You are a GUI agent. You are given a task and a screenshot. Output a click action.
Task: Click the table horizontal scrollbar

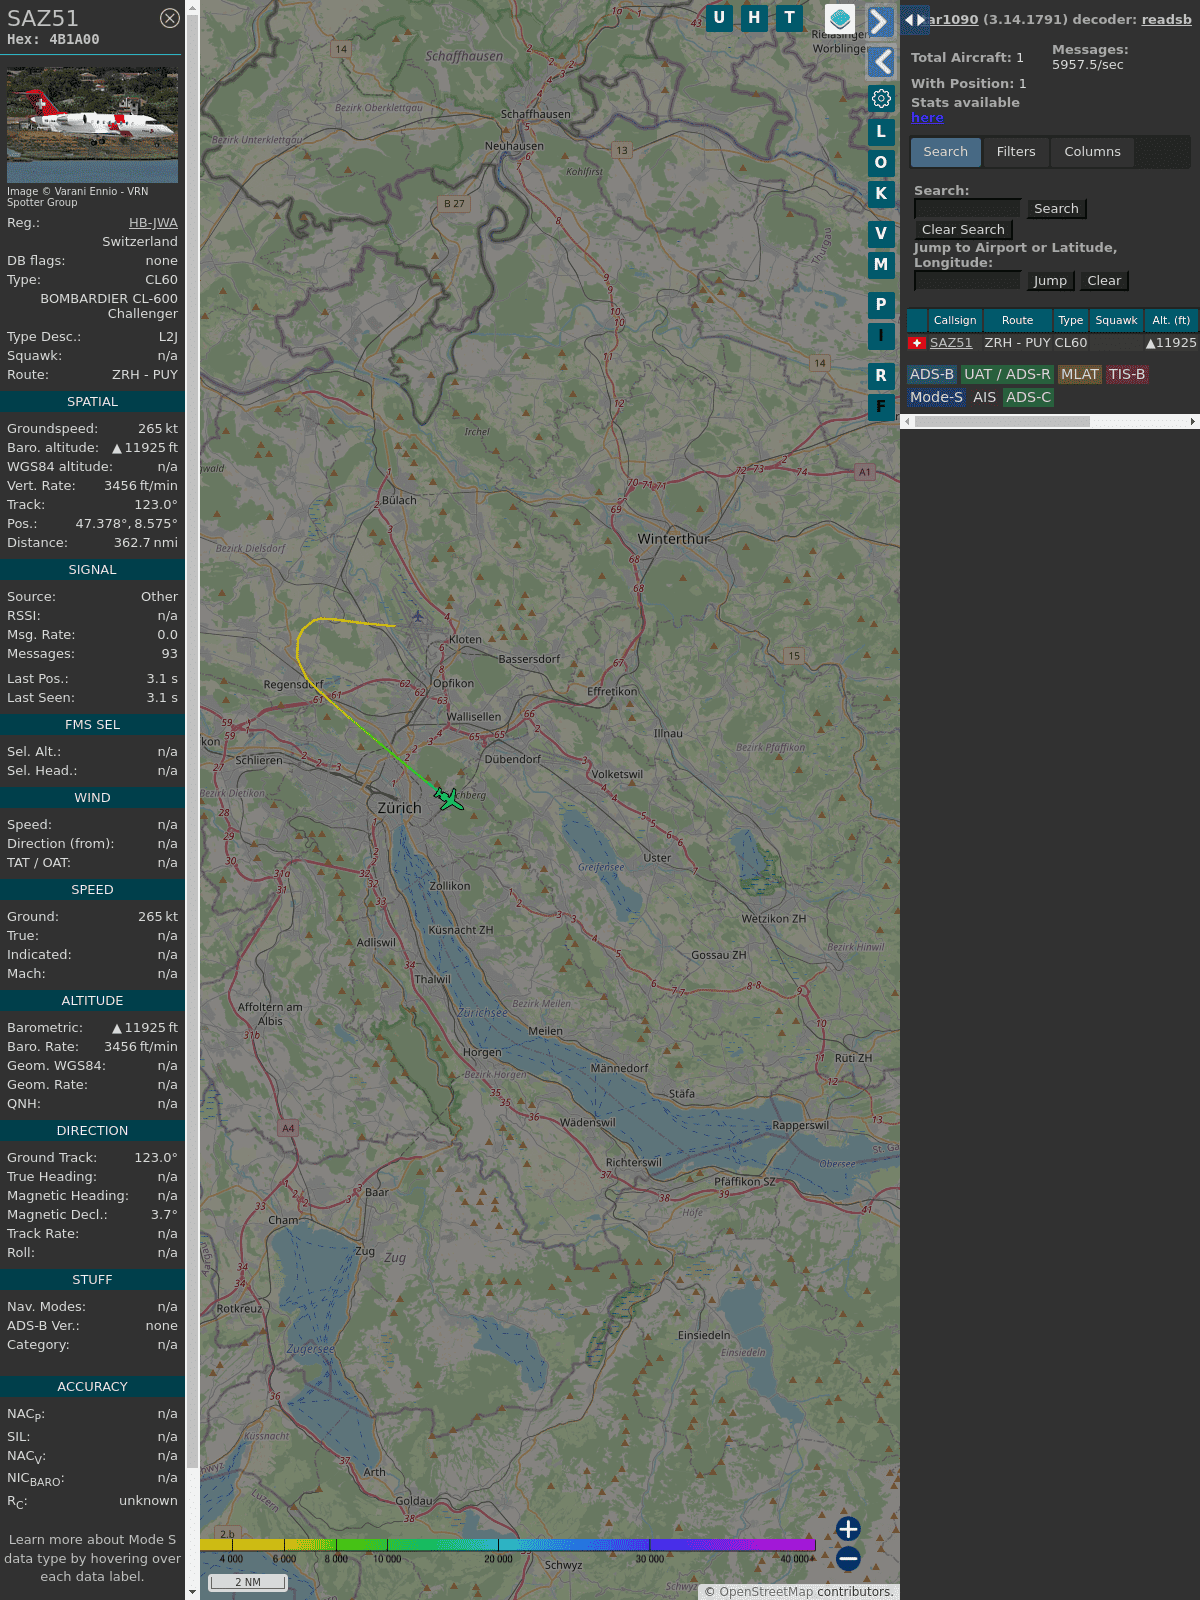[1002, 422]
